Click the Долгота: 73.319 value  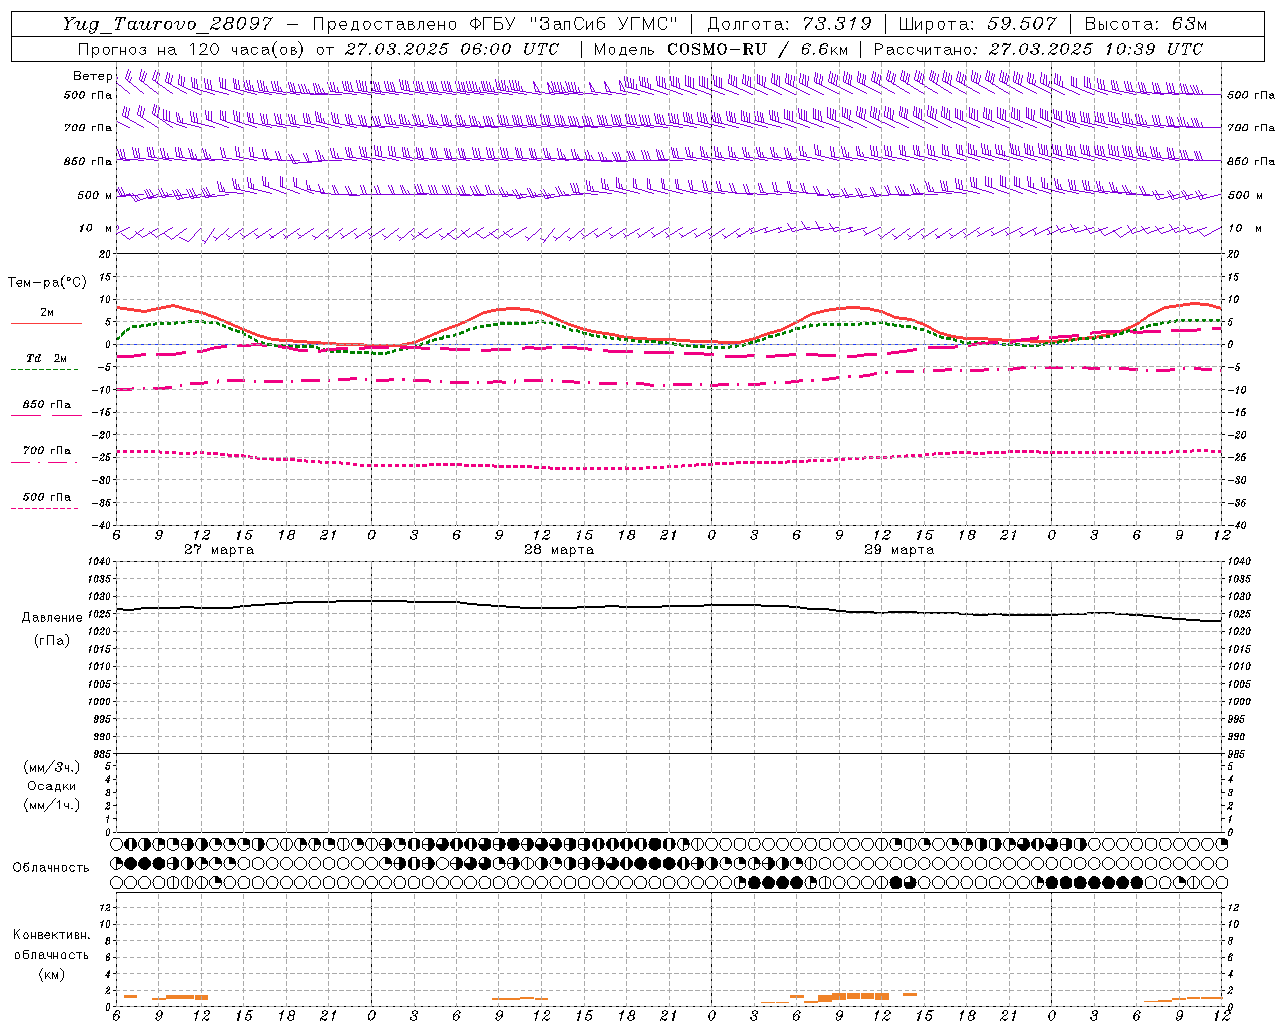tap(789, 24)
